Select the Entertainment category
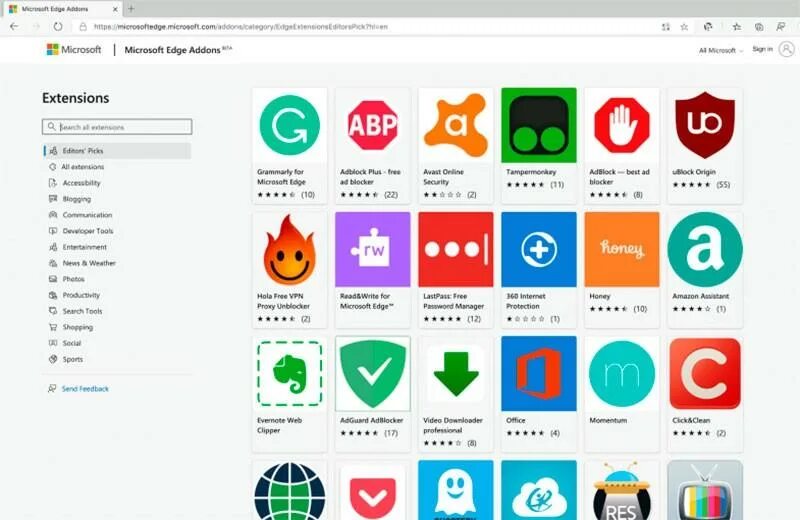The image size is (800, 520). click(84, 247)
